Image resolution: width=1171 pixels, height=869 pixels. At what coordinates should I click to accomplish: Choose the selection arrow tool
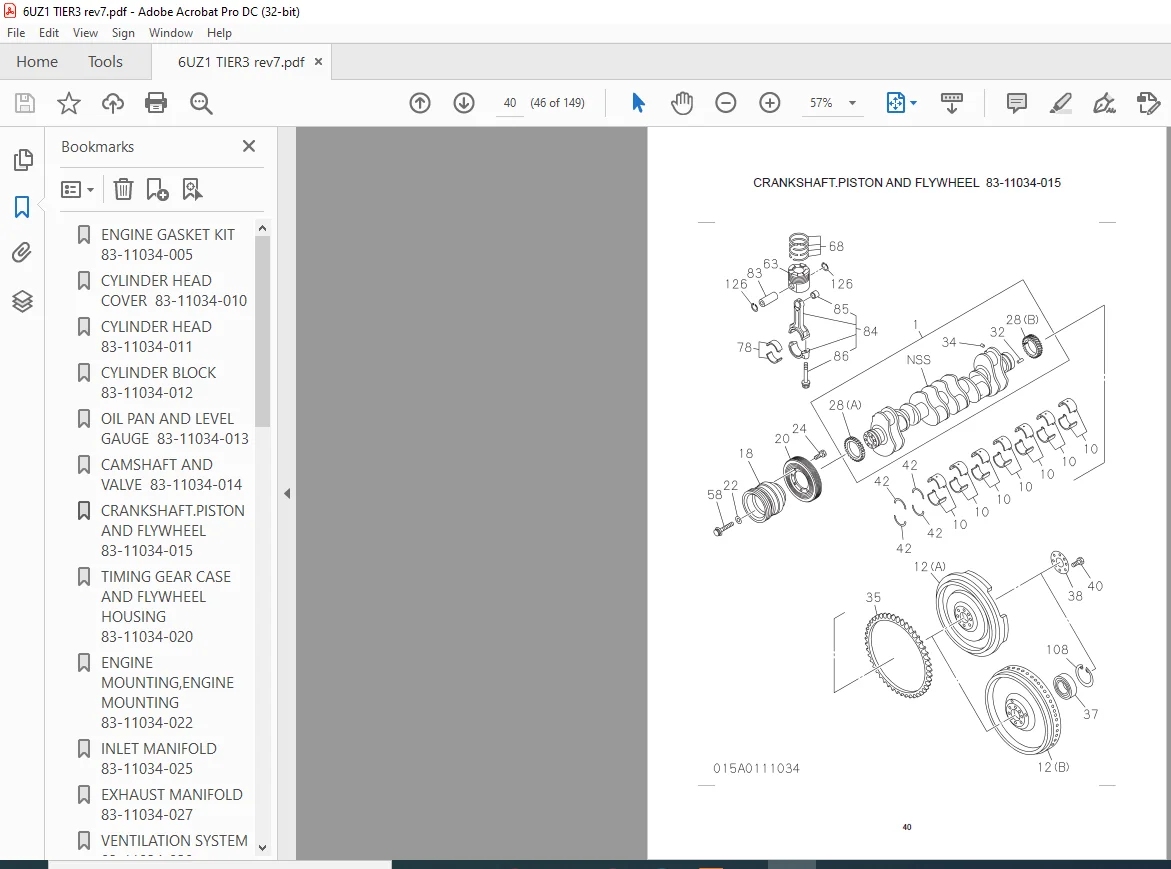(x=638, y=103)
